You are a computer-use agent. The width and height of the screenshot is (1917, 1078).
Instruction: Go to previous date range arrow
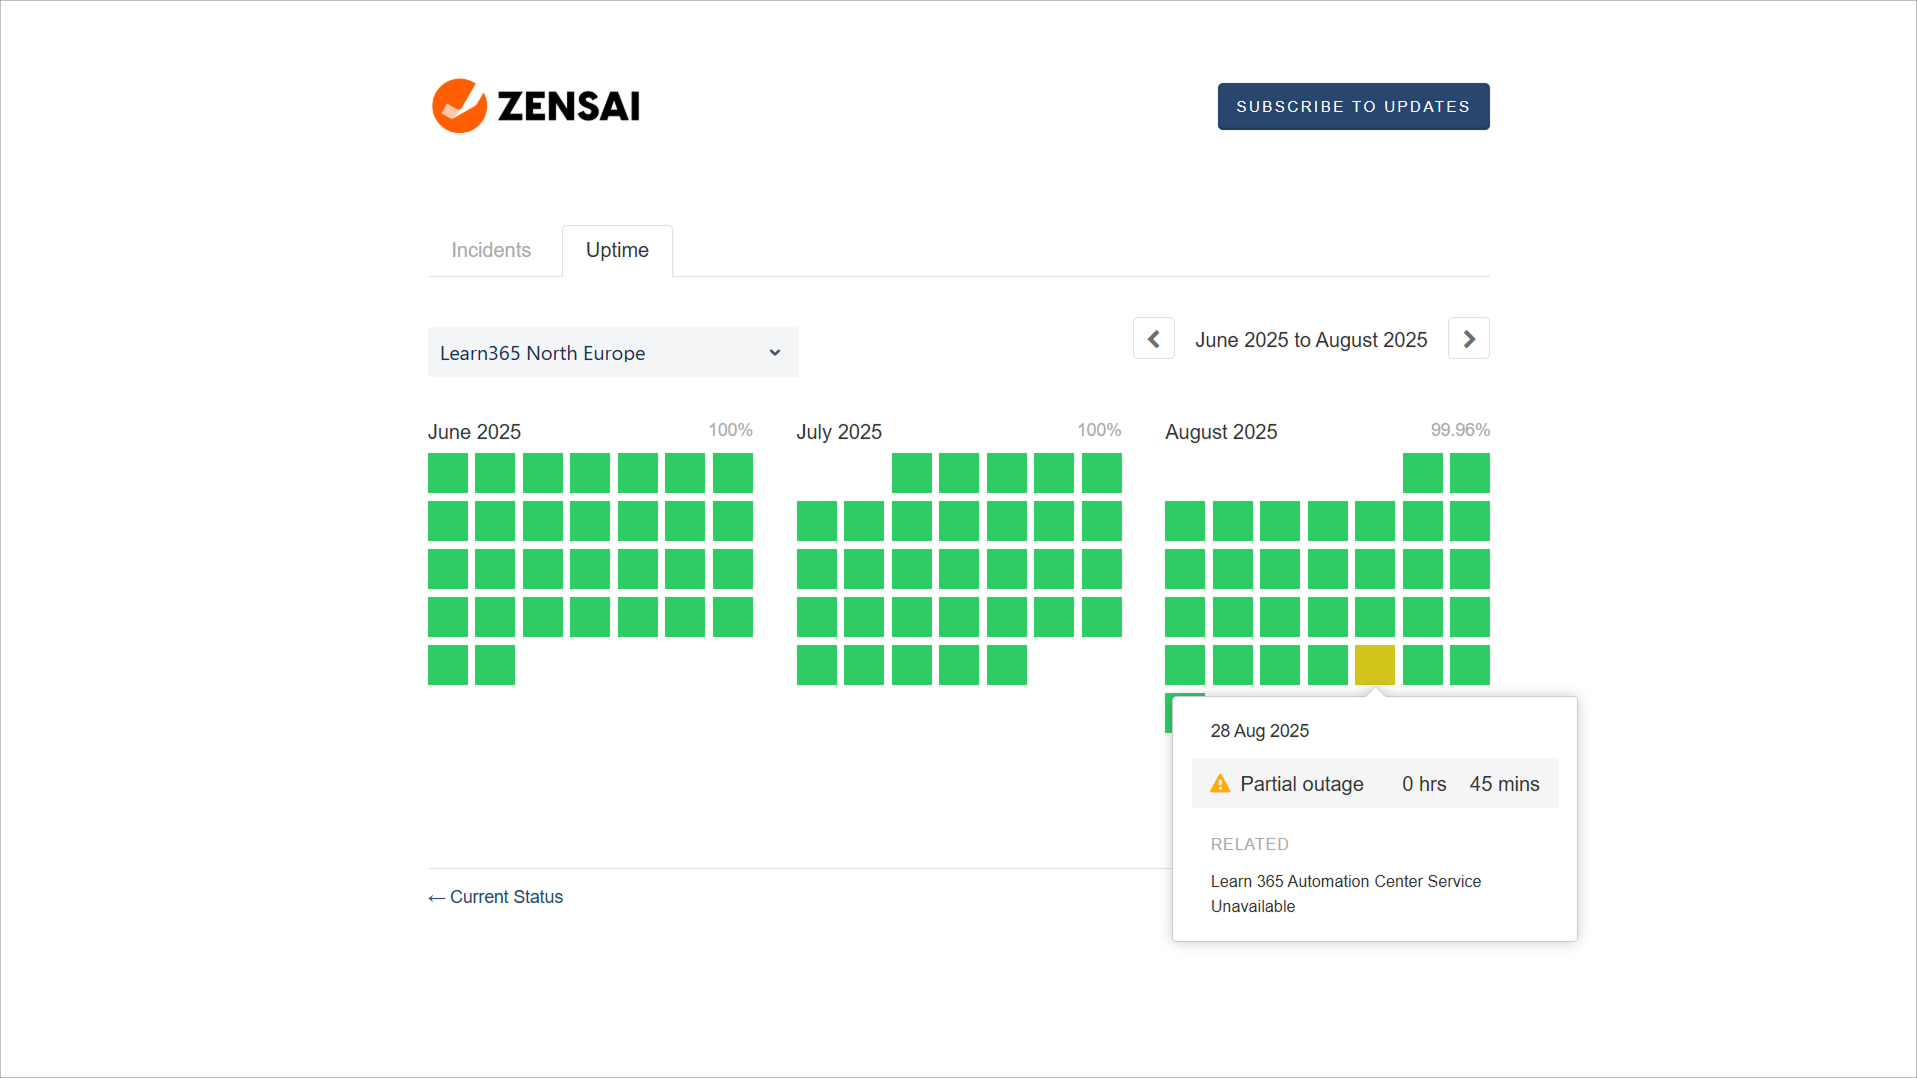[x=1153, y=339]
